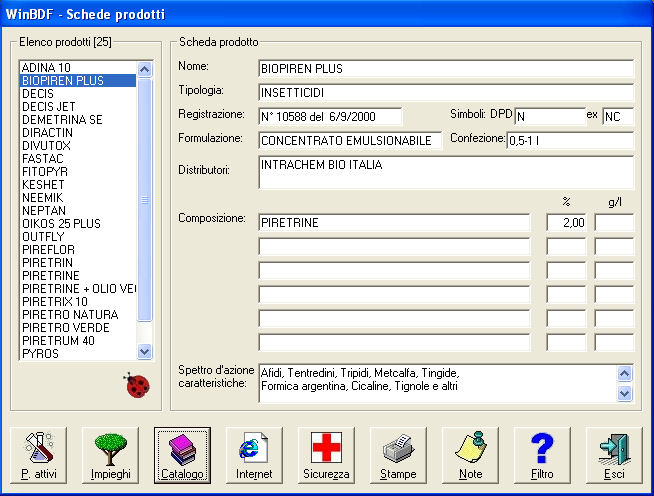Select DEMETRINA SE in product list
Viewport: 654px width, 496px height.
[x=78, y=120]
